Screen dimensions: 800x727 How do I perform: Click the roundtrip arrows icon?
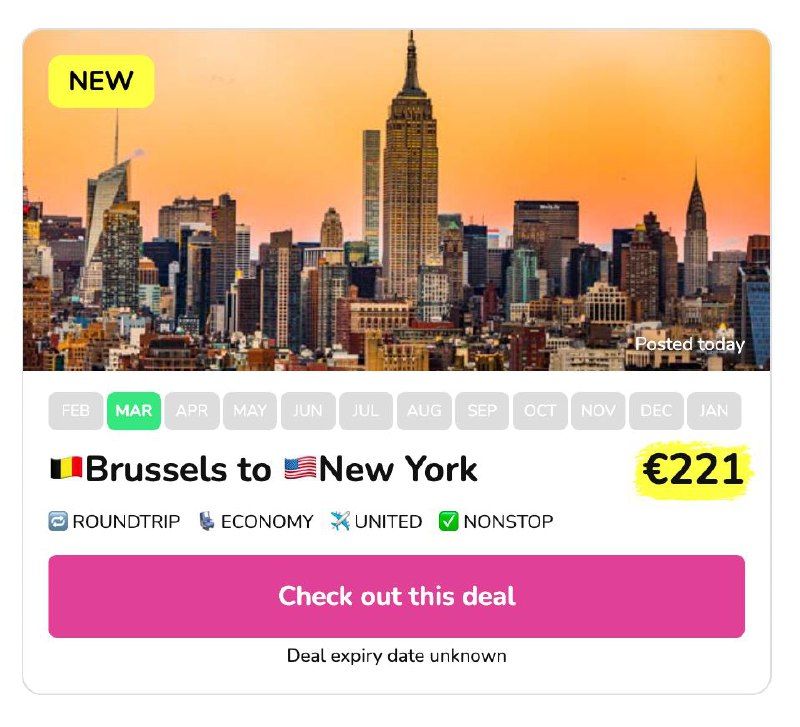coord(58,521)
